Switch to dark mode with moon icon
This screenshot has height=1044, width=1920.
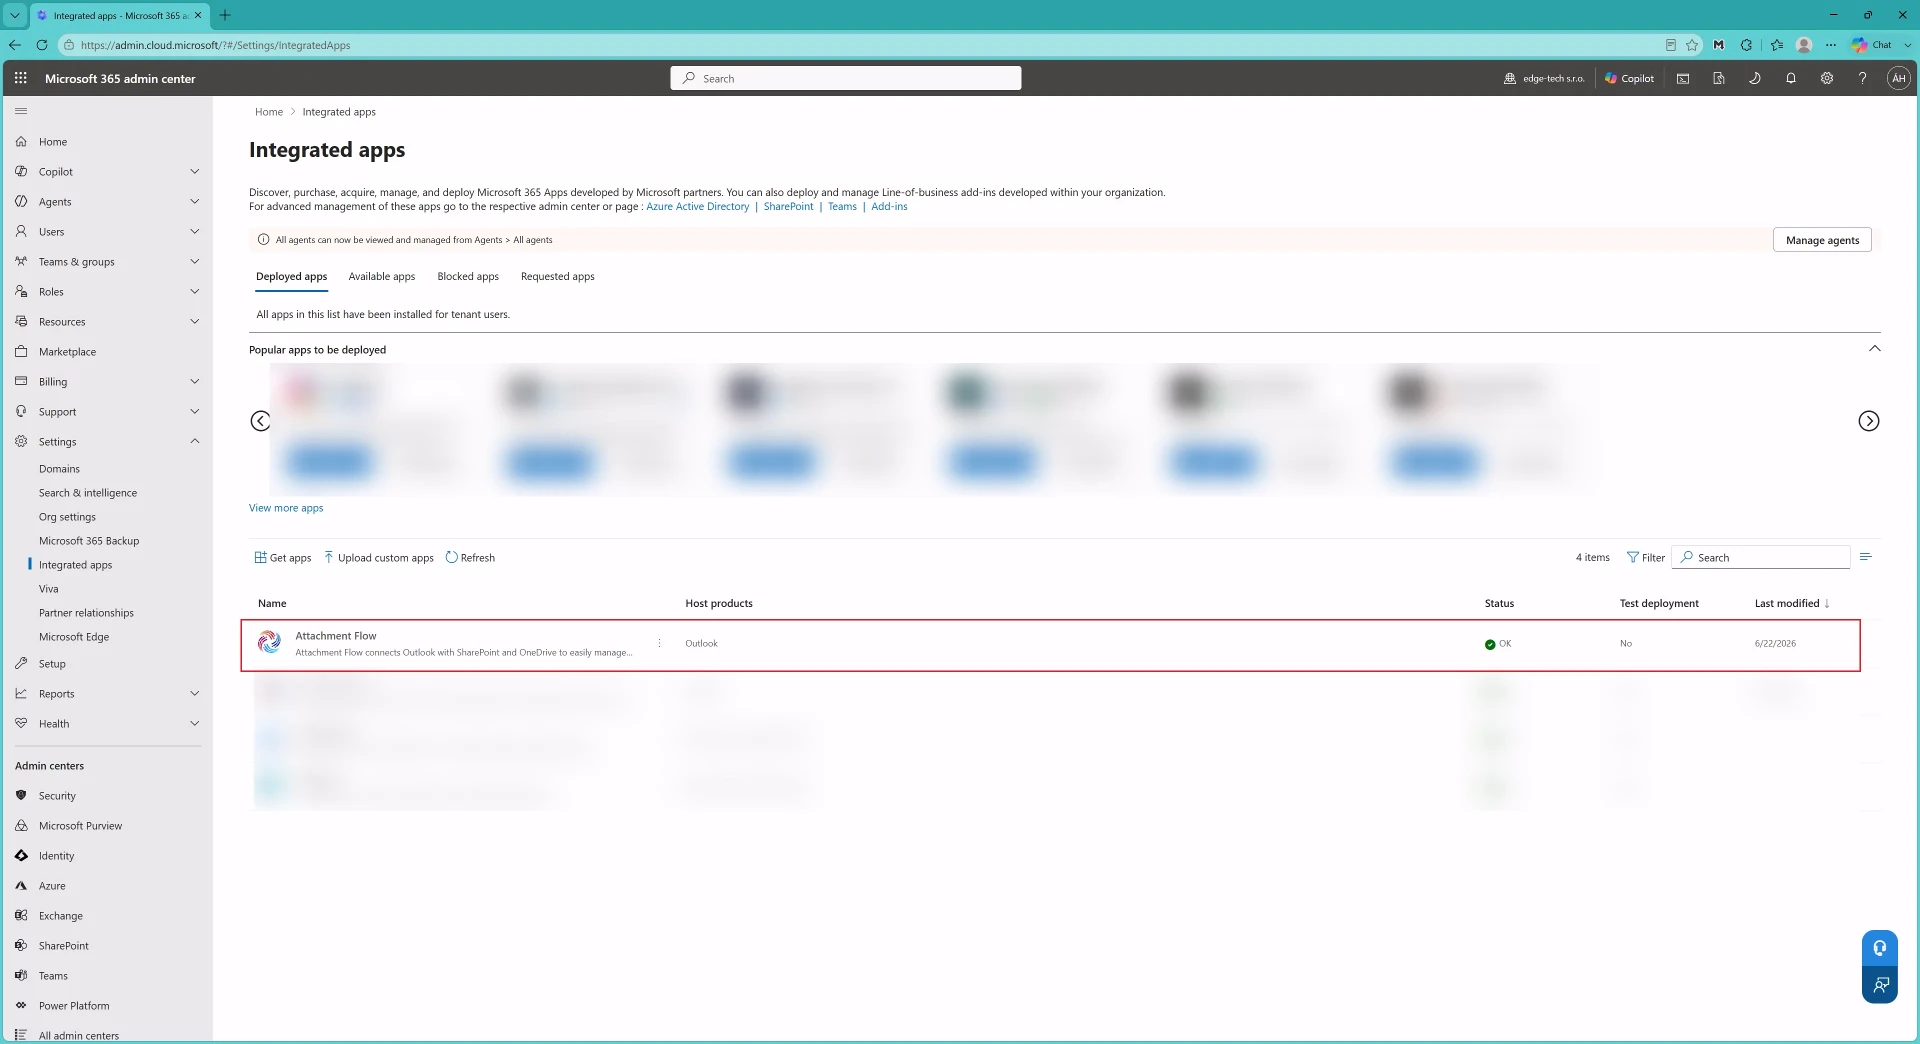(x=1755, y=78)
